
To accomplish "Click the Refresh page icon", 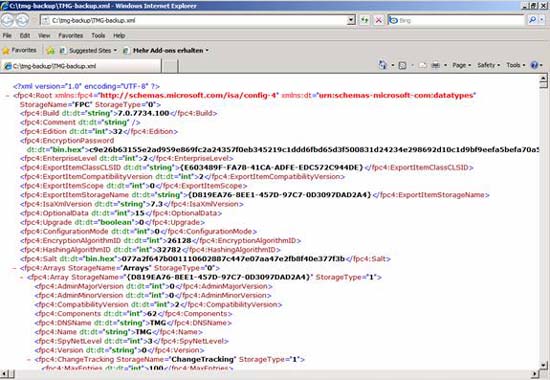I will tap(364, 20).
